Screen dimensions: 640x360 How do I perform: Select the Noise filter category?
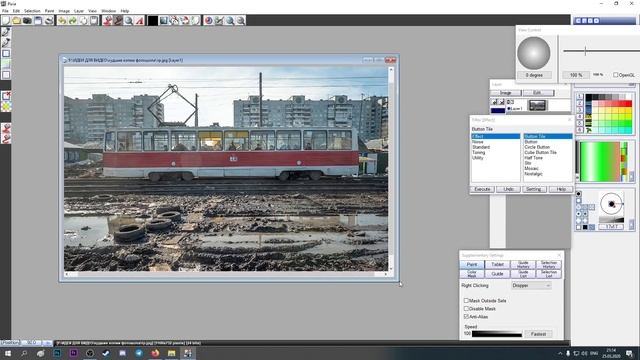pos(477,142)
